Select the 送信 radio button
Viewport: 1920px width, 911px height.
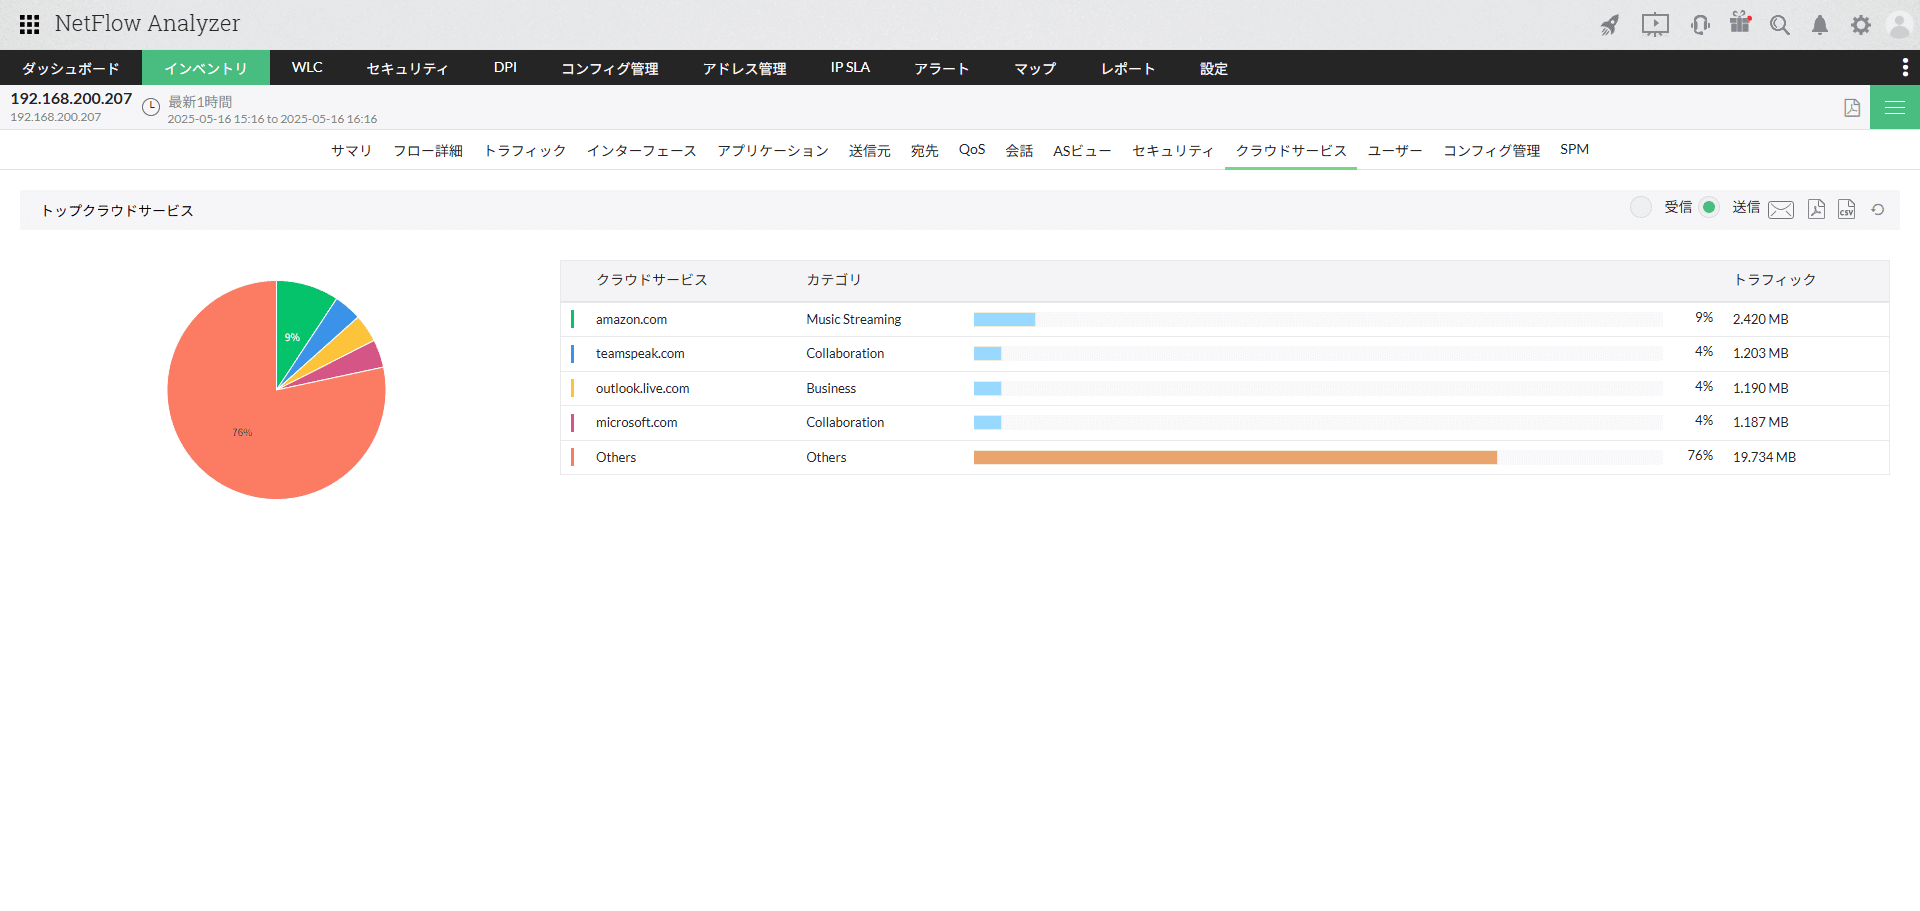click(x=1709, y=207)
